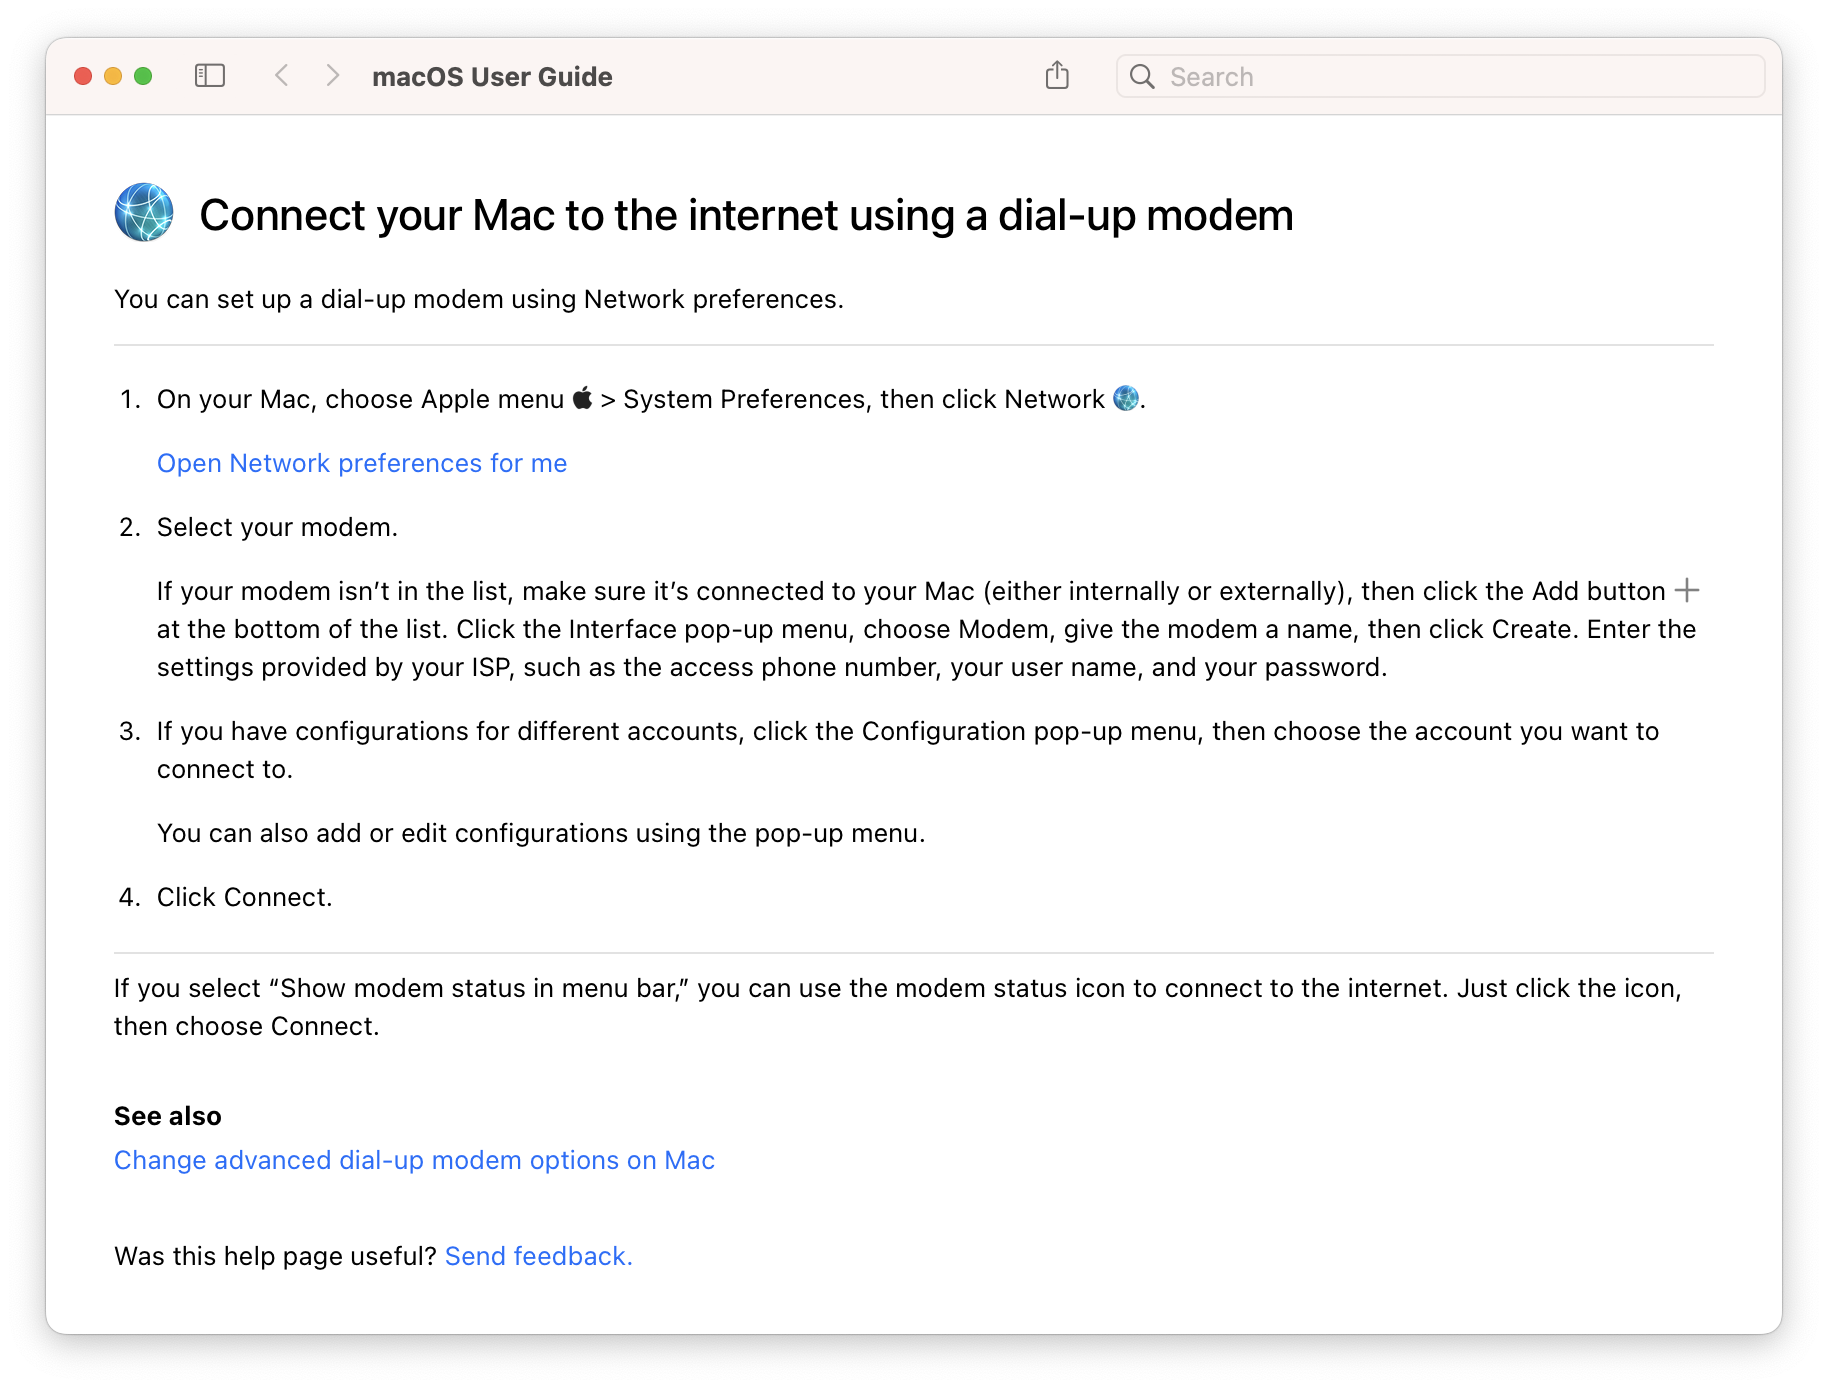Click the Network icon in step 1 text
This screenshot has width=1828, height=1388.
point(1125,399)
